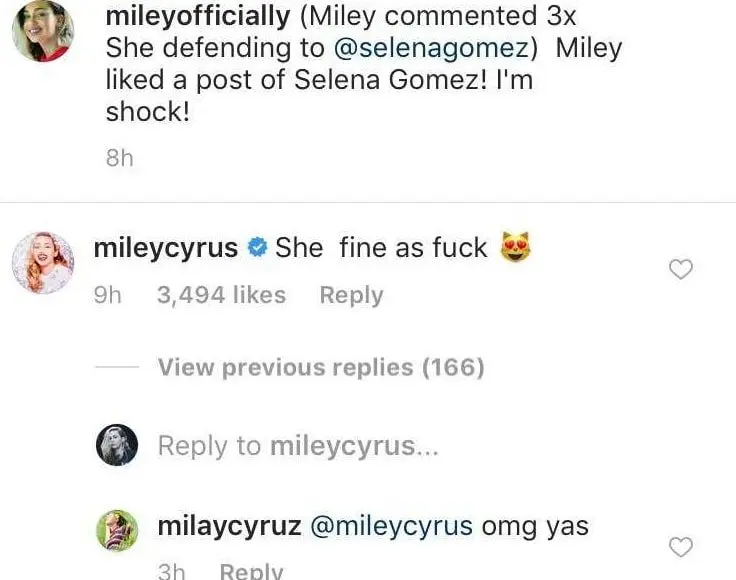Click the 9h timestamp on the mileycyrus comment
This screenshot has height=580, width=736.
click(x=107, y=295)
